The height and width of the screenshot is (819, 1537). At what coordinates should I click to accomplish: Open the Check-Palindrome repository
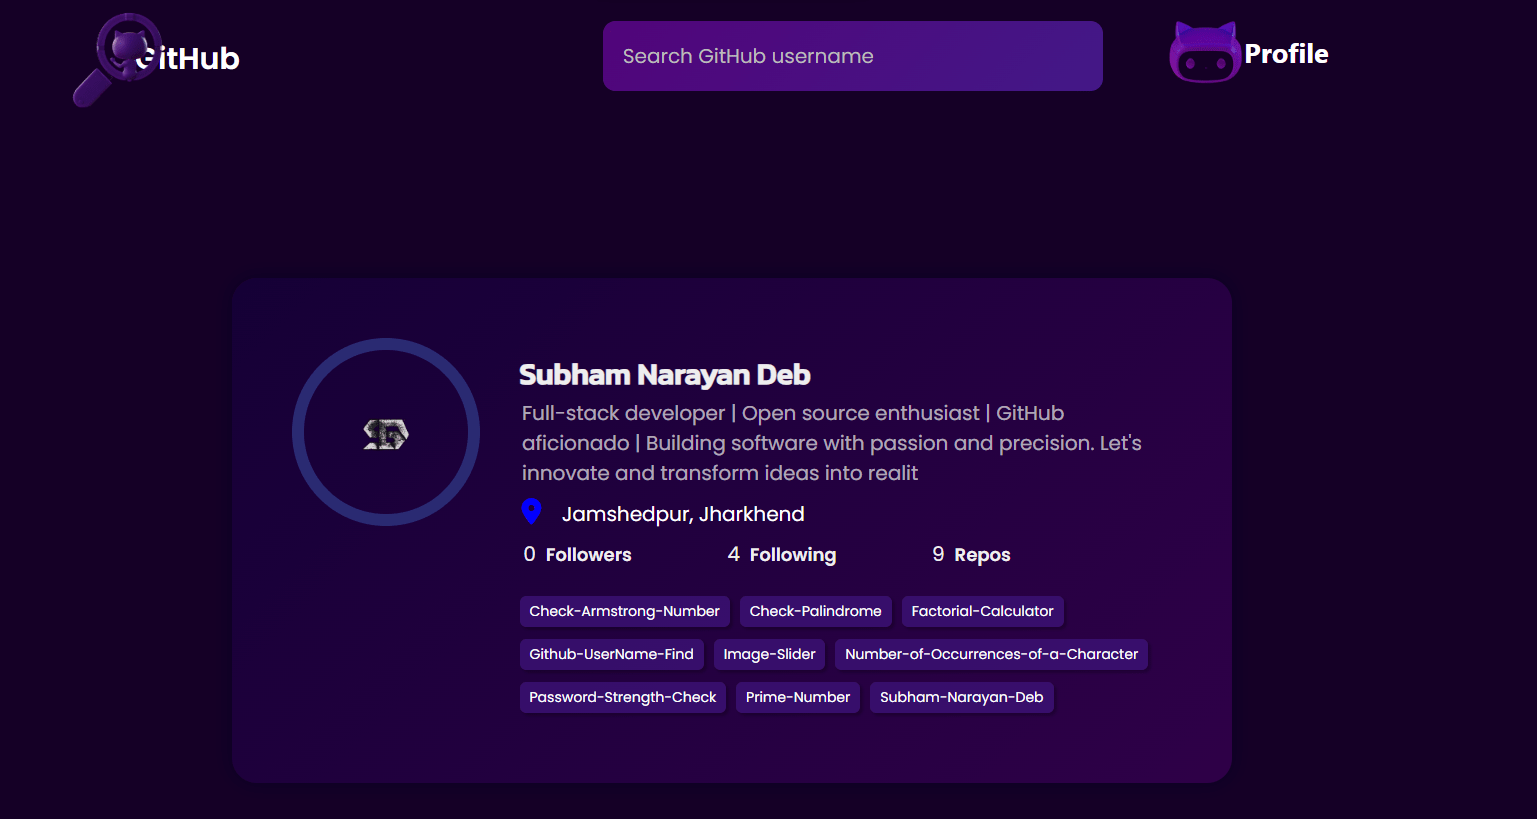pyautogui.click(x=815, y=611)
